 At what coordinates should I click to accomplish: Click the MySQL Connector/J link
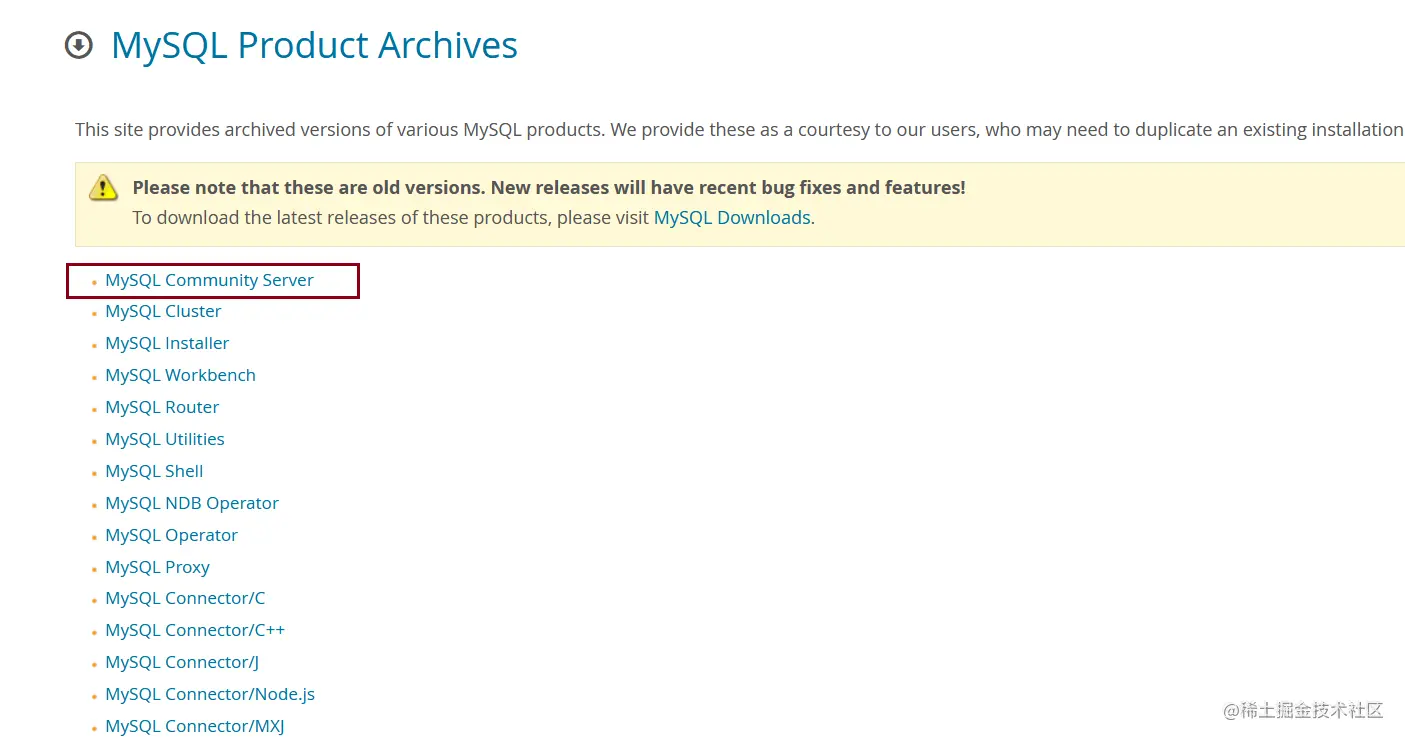tap(182, 663)
